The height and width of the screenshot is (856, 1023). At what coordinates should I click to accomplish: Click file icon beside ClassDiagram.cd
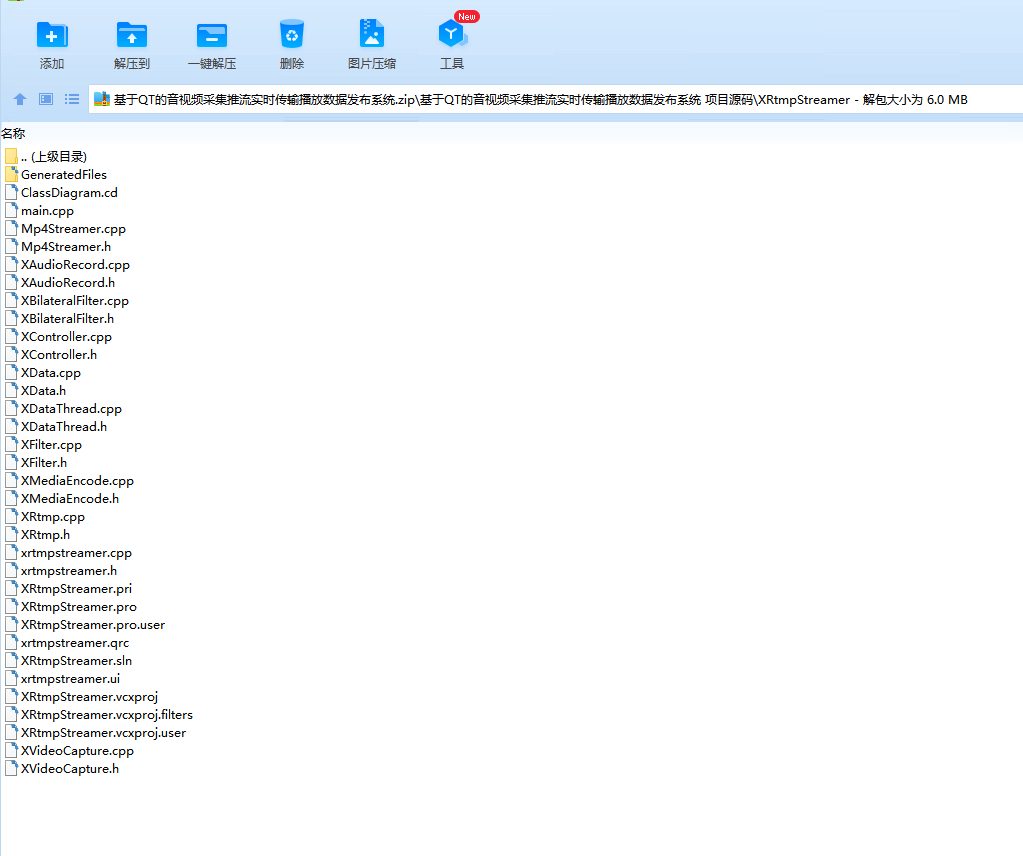(x=11, y=192)
